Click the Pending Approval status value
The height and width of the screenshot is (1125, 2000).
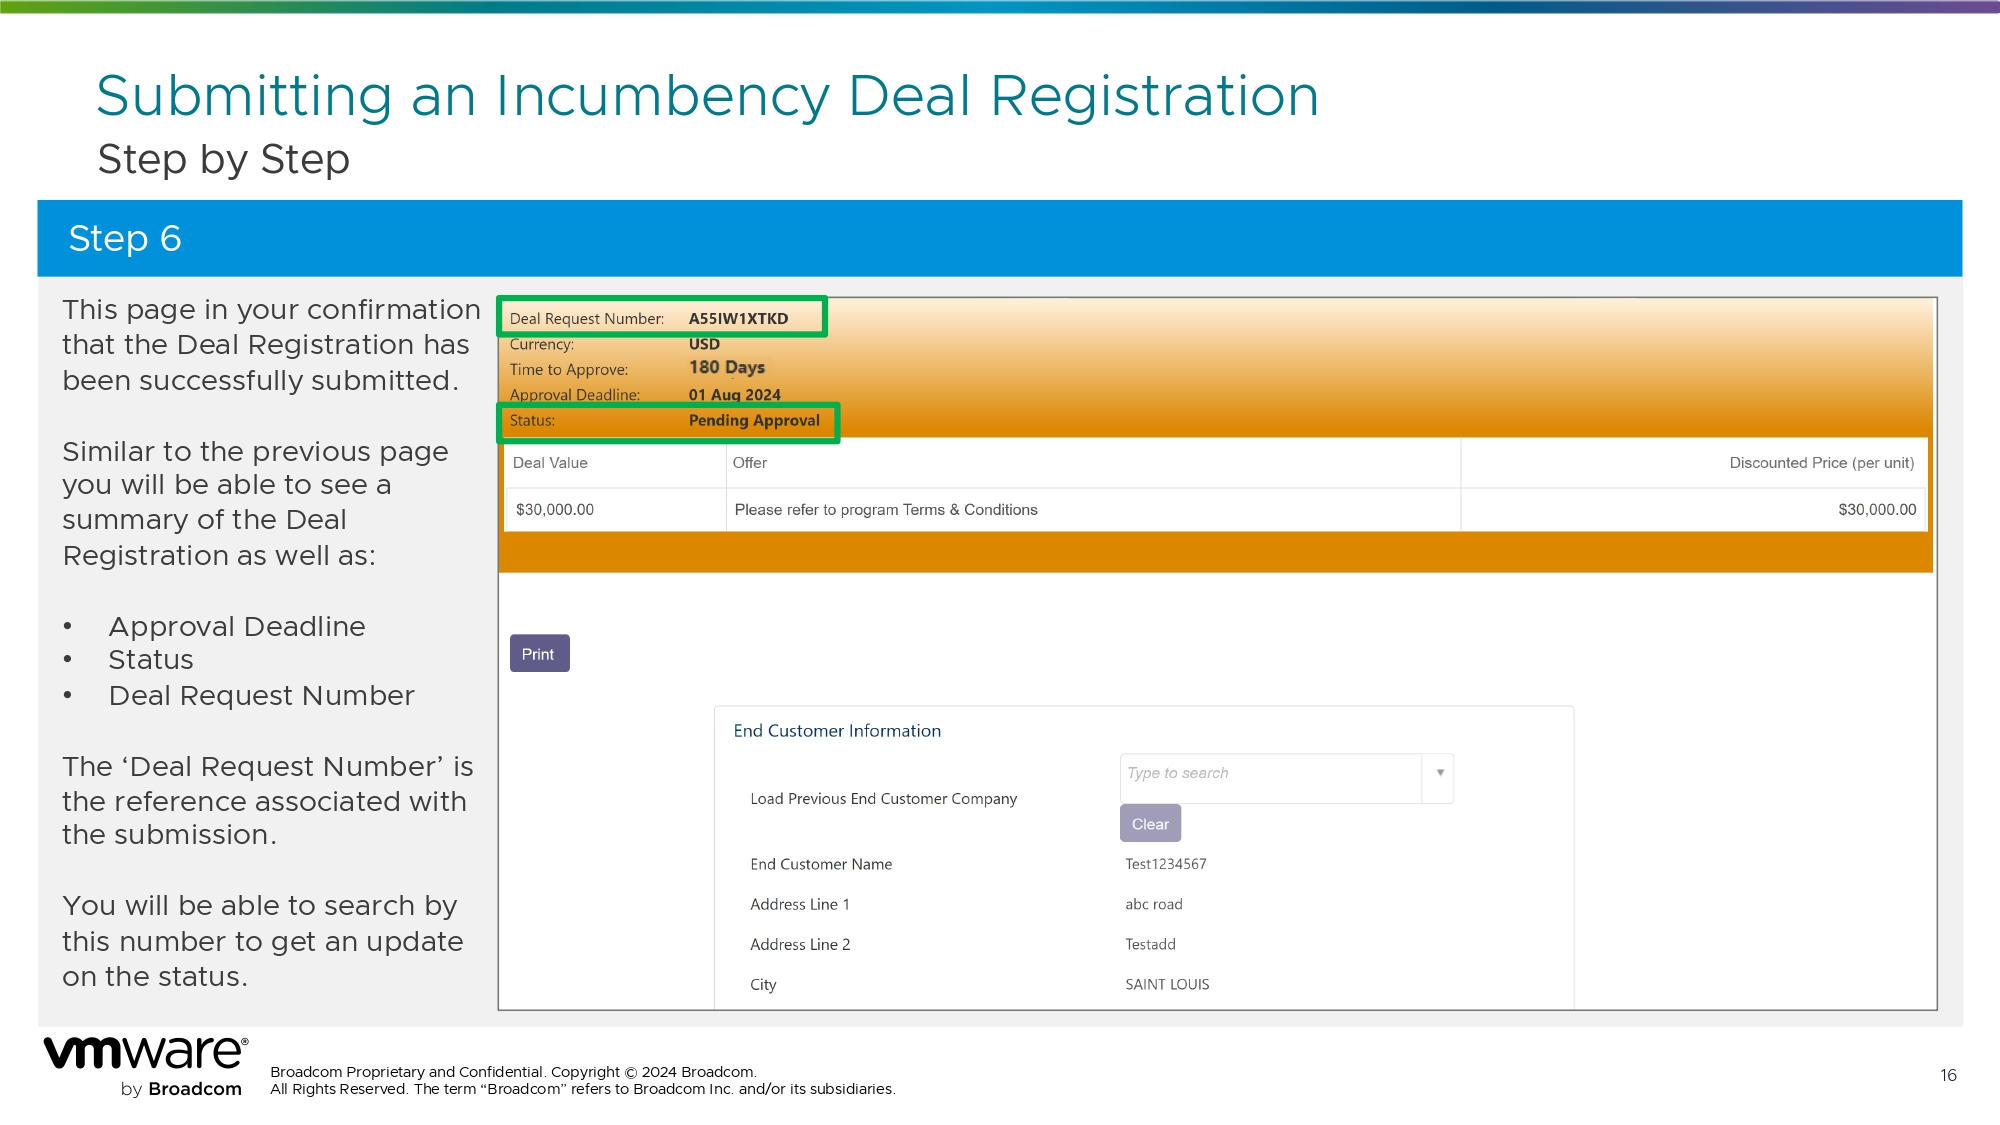click(754, 421)
